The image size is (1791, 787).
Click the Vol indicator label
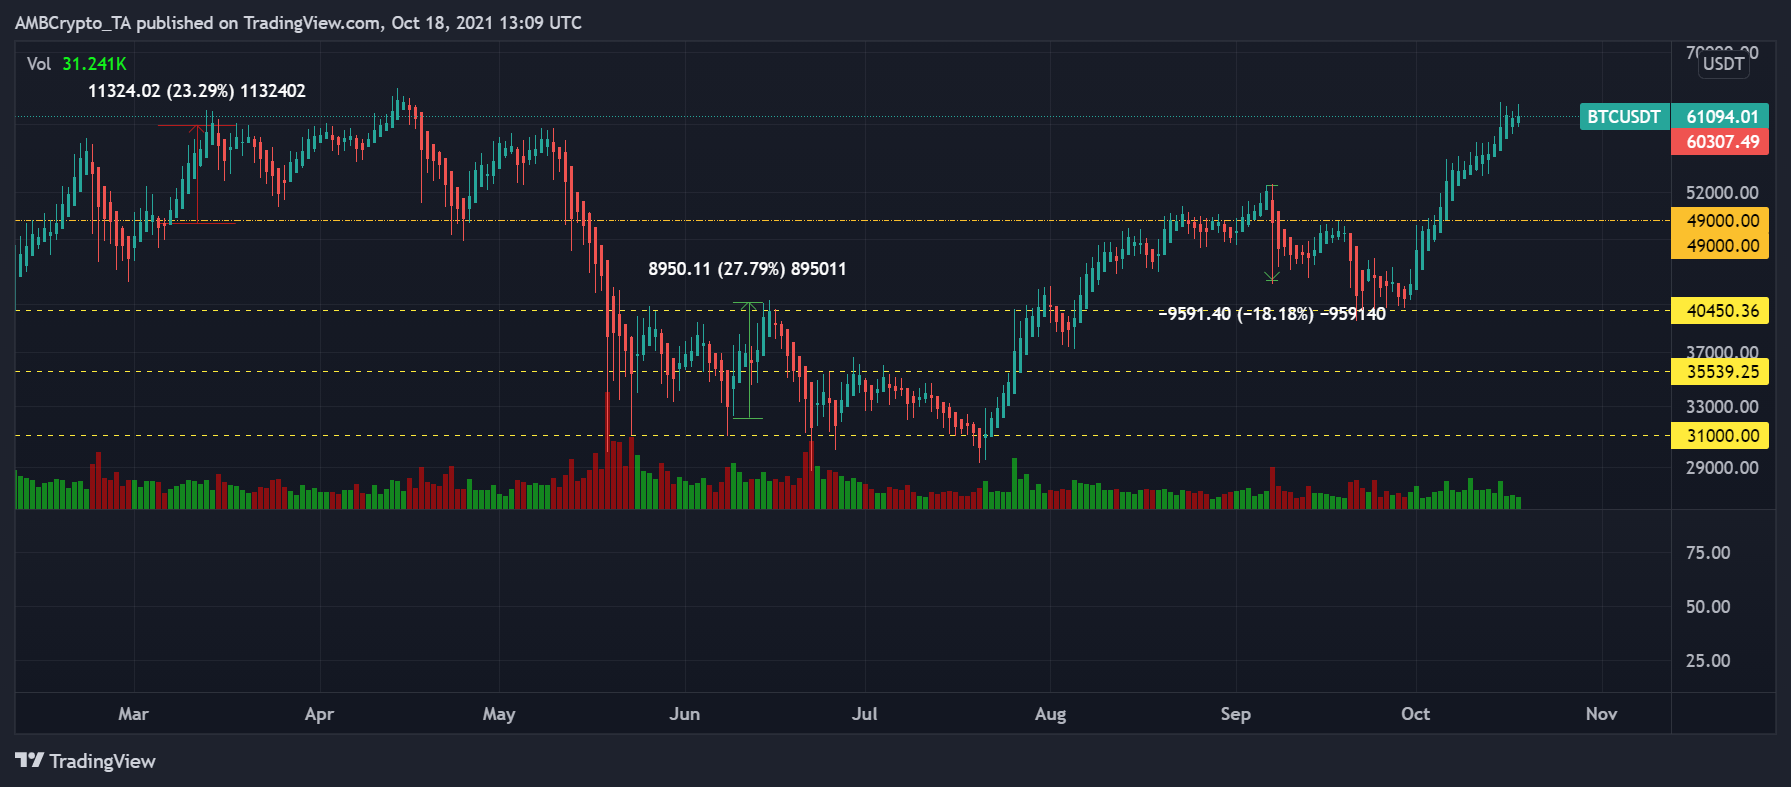point(39,64)
